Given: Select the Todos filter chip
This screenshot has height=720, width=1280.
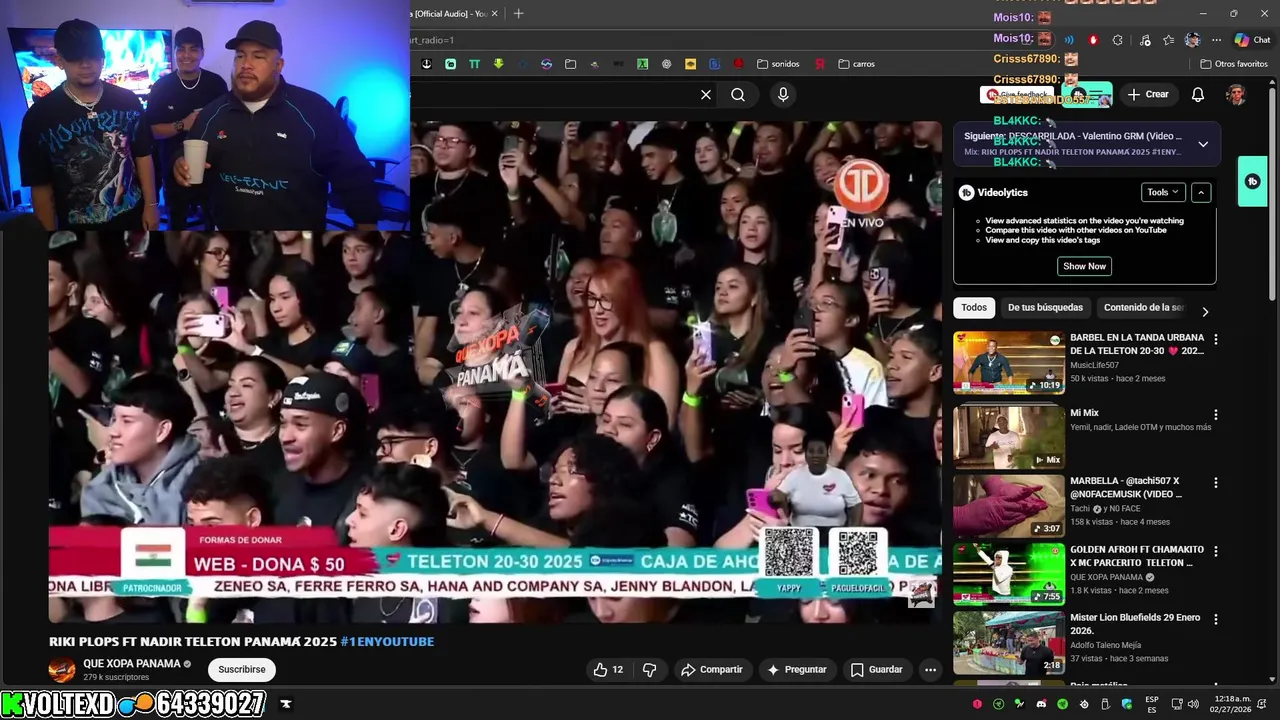Looking at the screenshot, I should click(x=974, y=308).
